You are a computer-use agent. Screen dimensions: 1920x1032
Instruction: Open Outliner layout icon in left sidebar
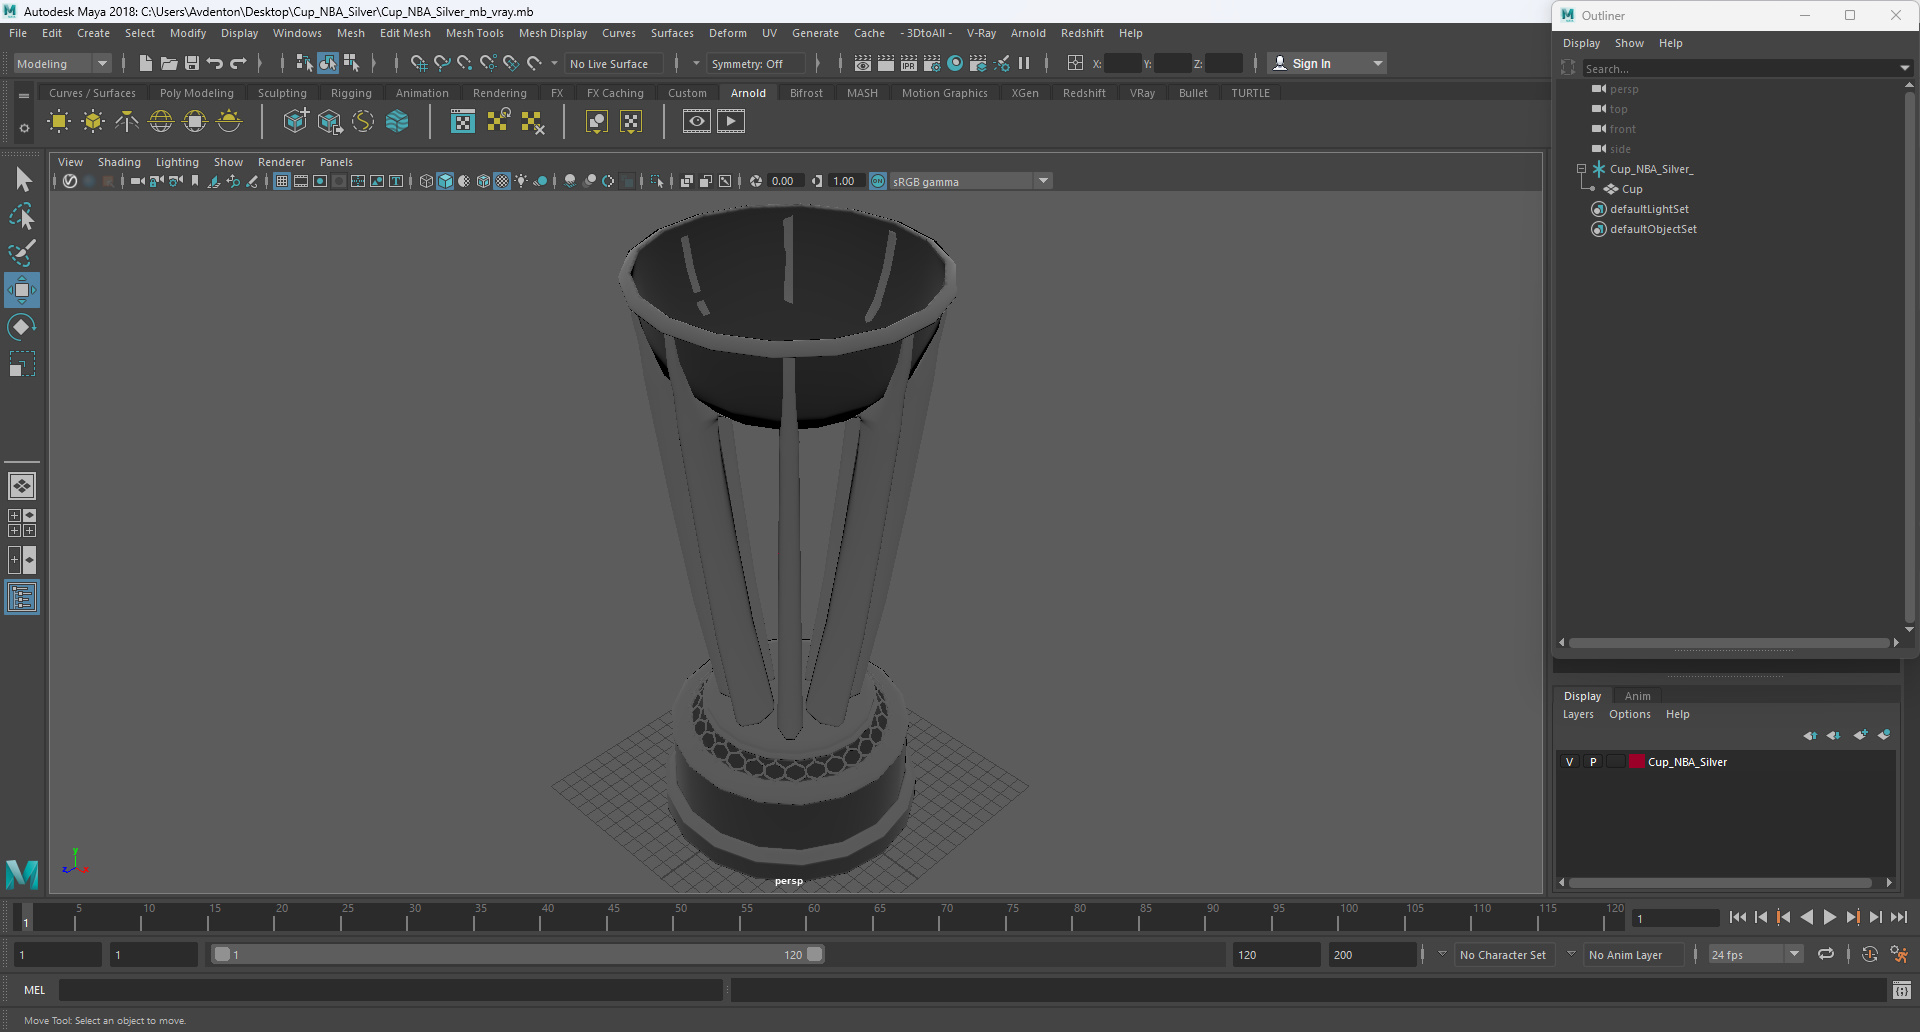tap(22, 598)
